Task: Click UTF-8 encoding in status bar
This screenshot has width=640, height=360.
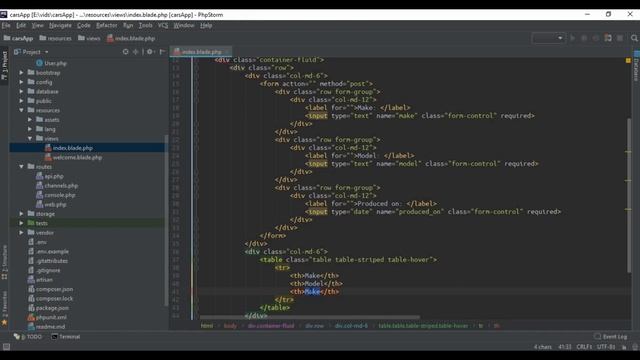Action: tap(606, 347)
